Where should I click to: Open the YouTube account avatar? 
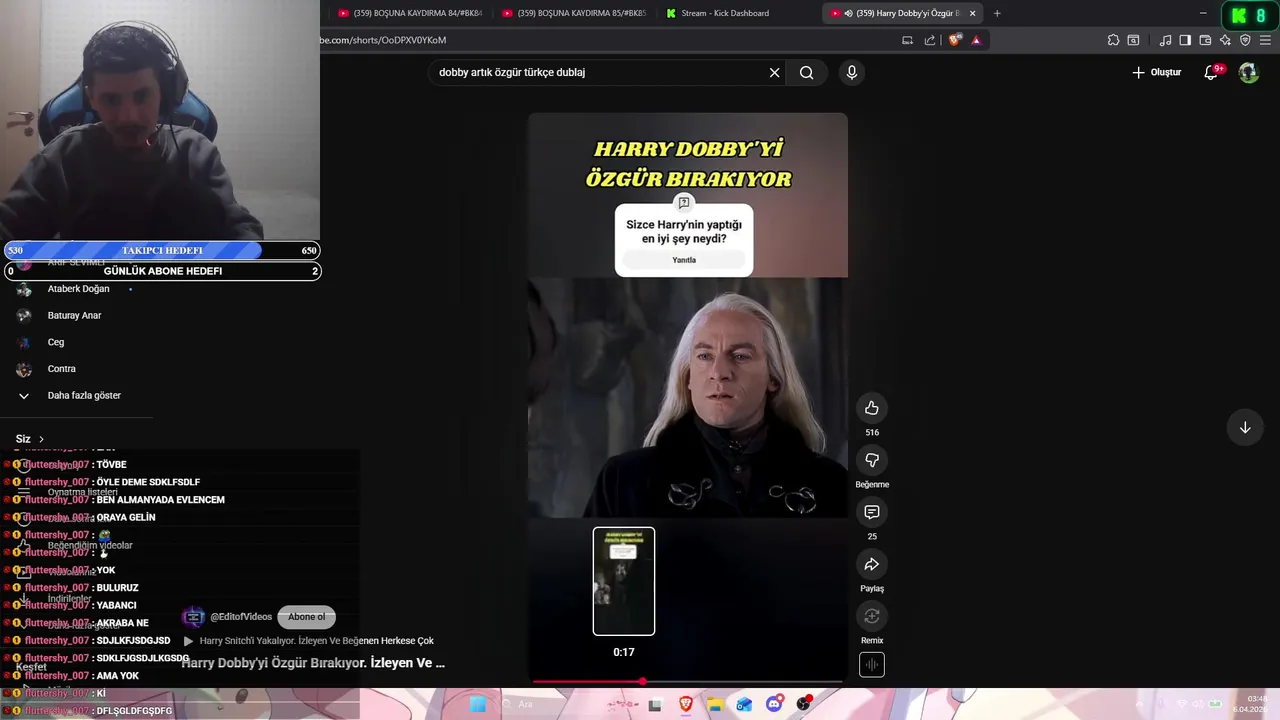pyautogui.click(x=1248, y=72)
